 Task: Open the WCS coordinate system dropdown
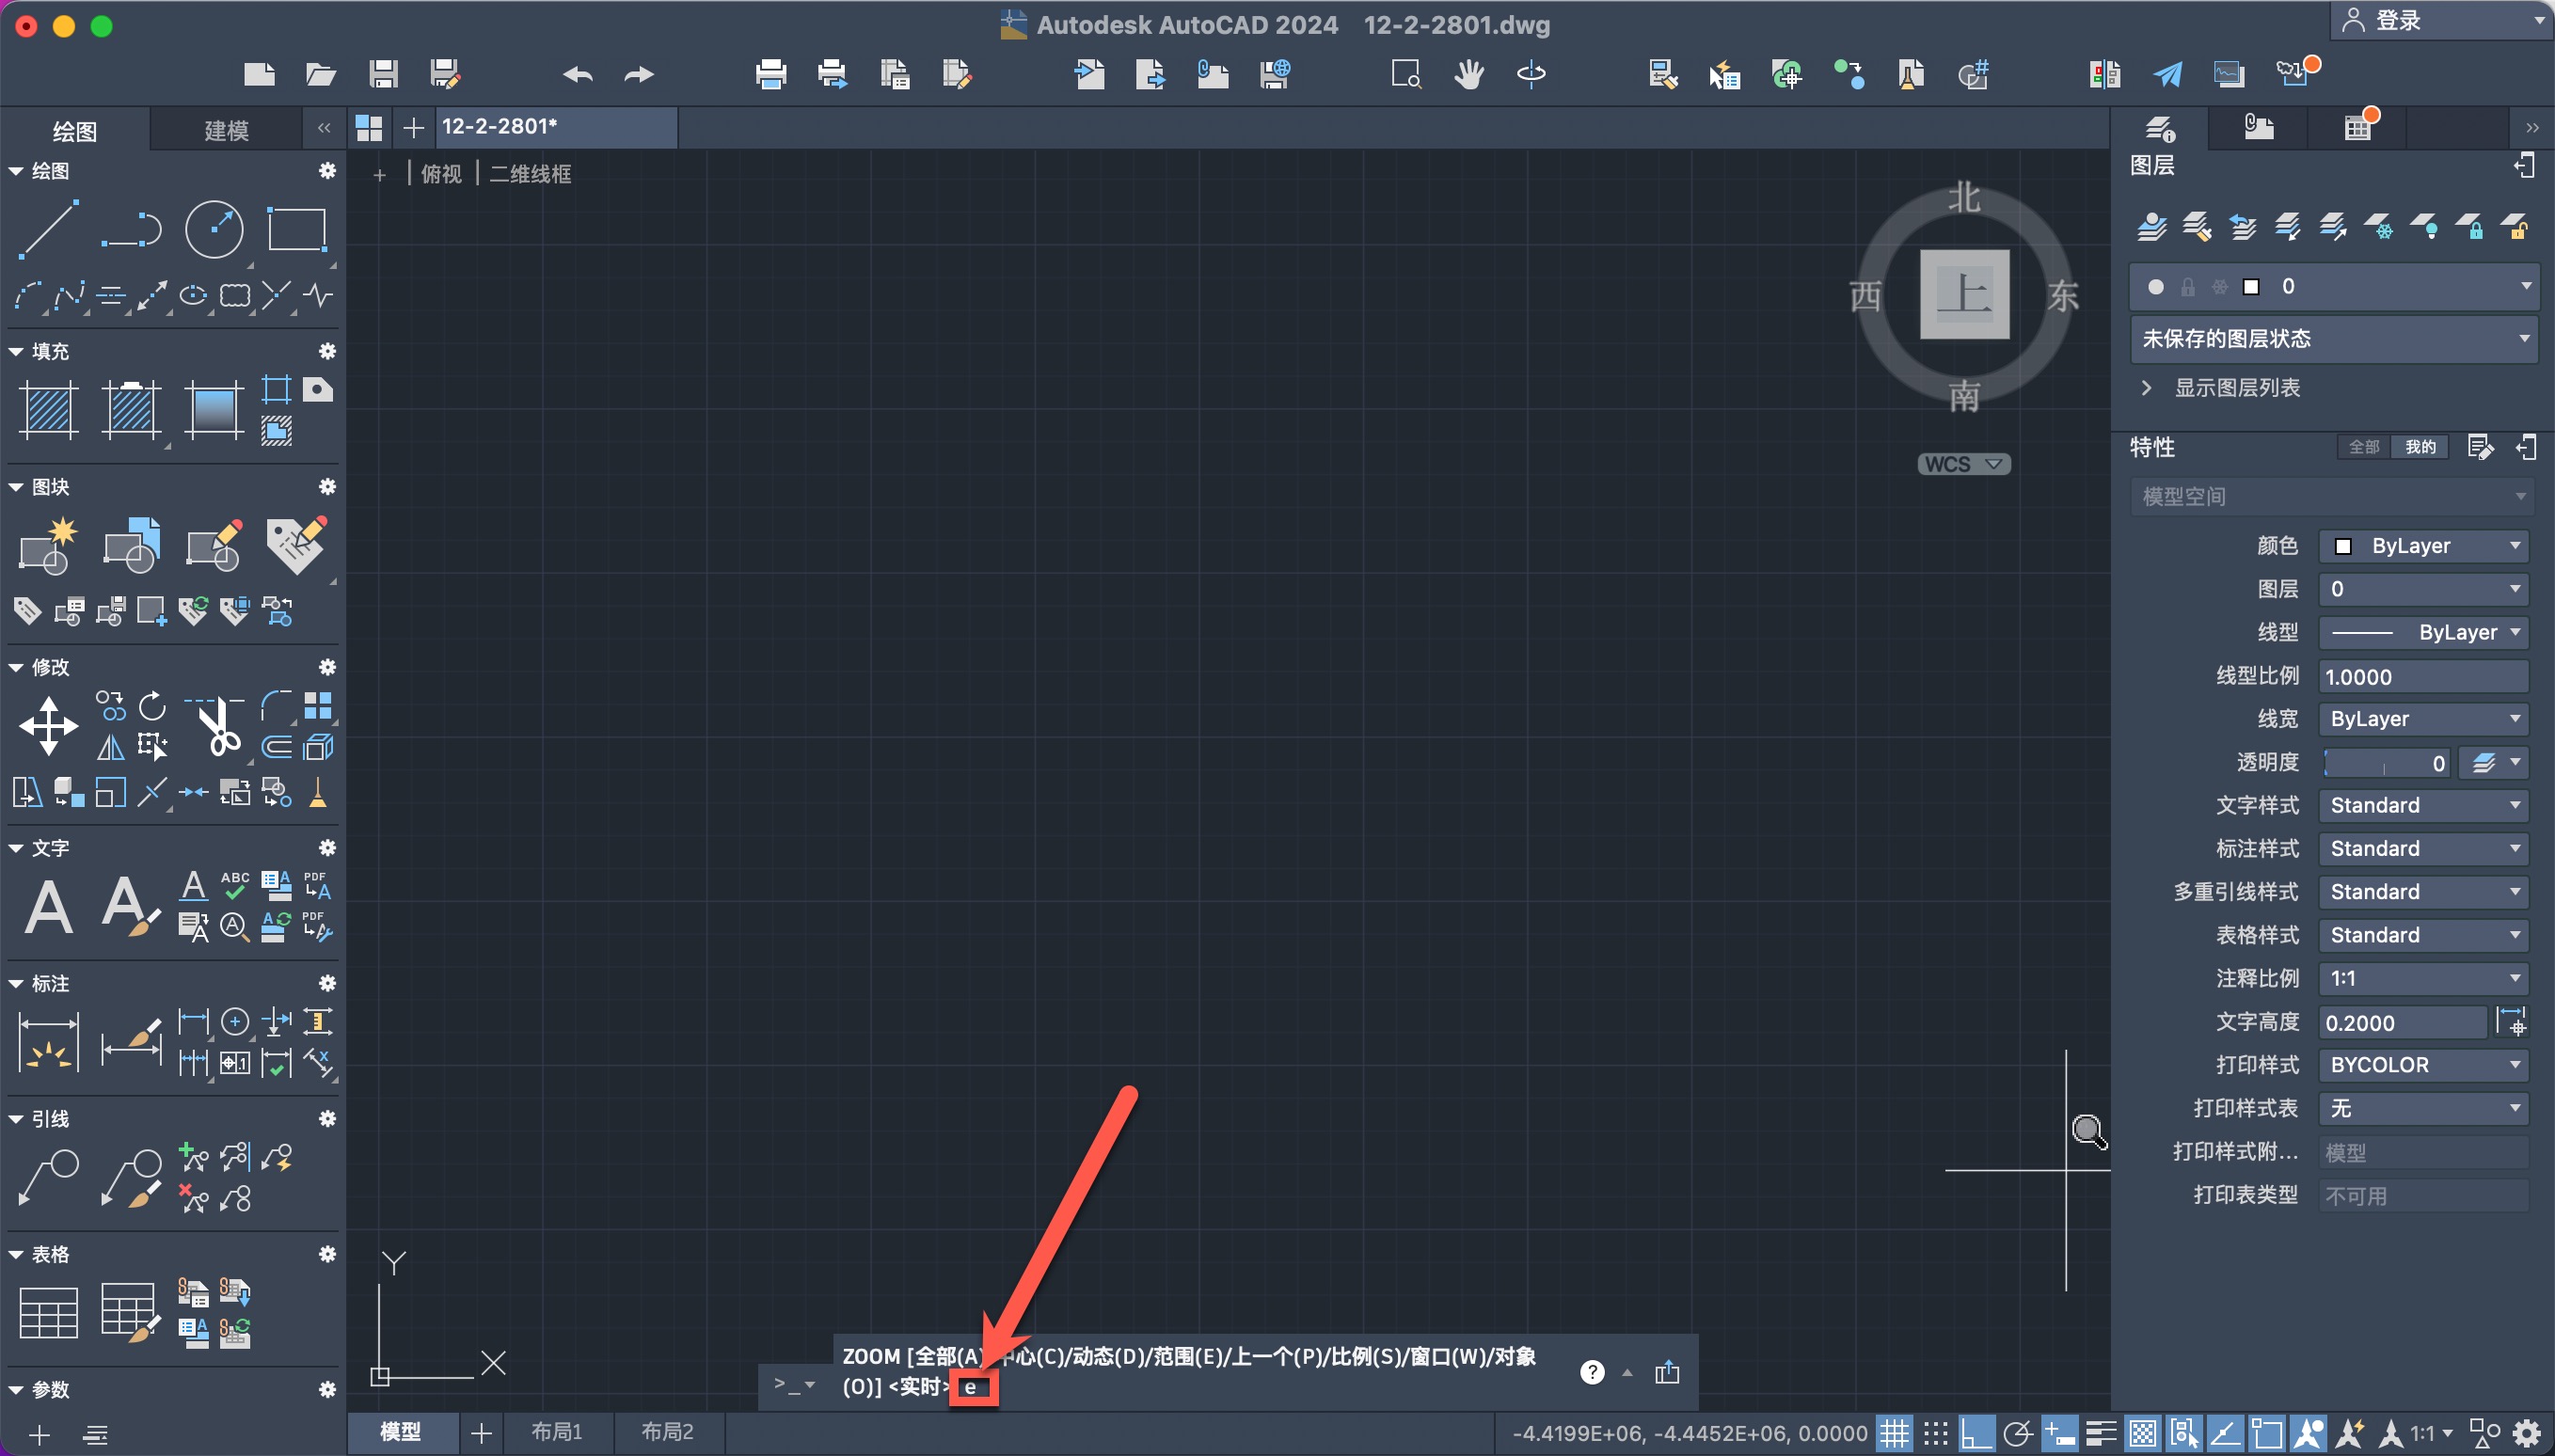click(1964, 464)
